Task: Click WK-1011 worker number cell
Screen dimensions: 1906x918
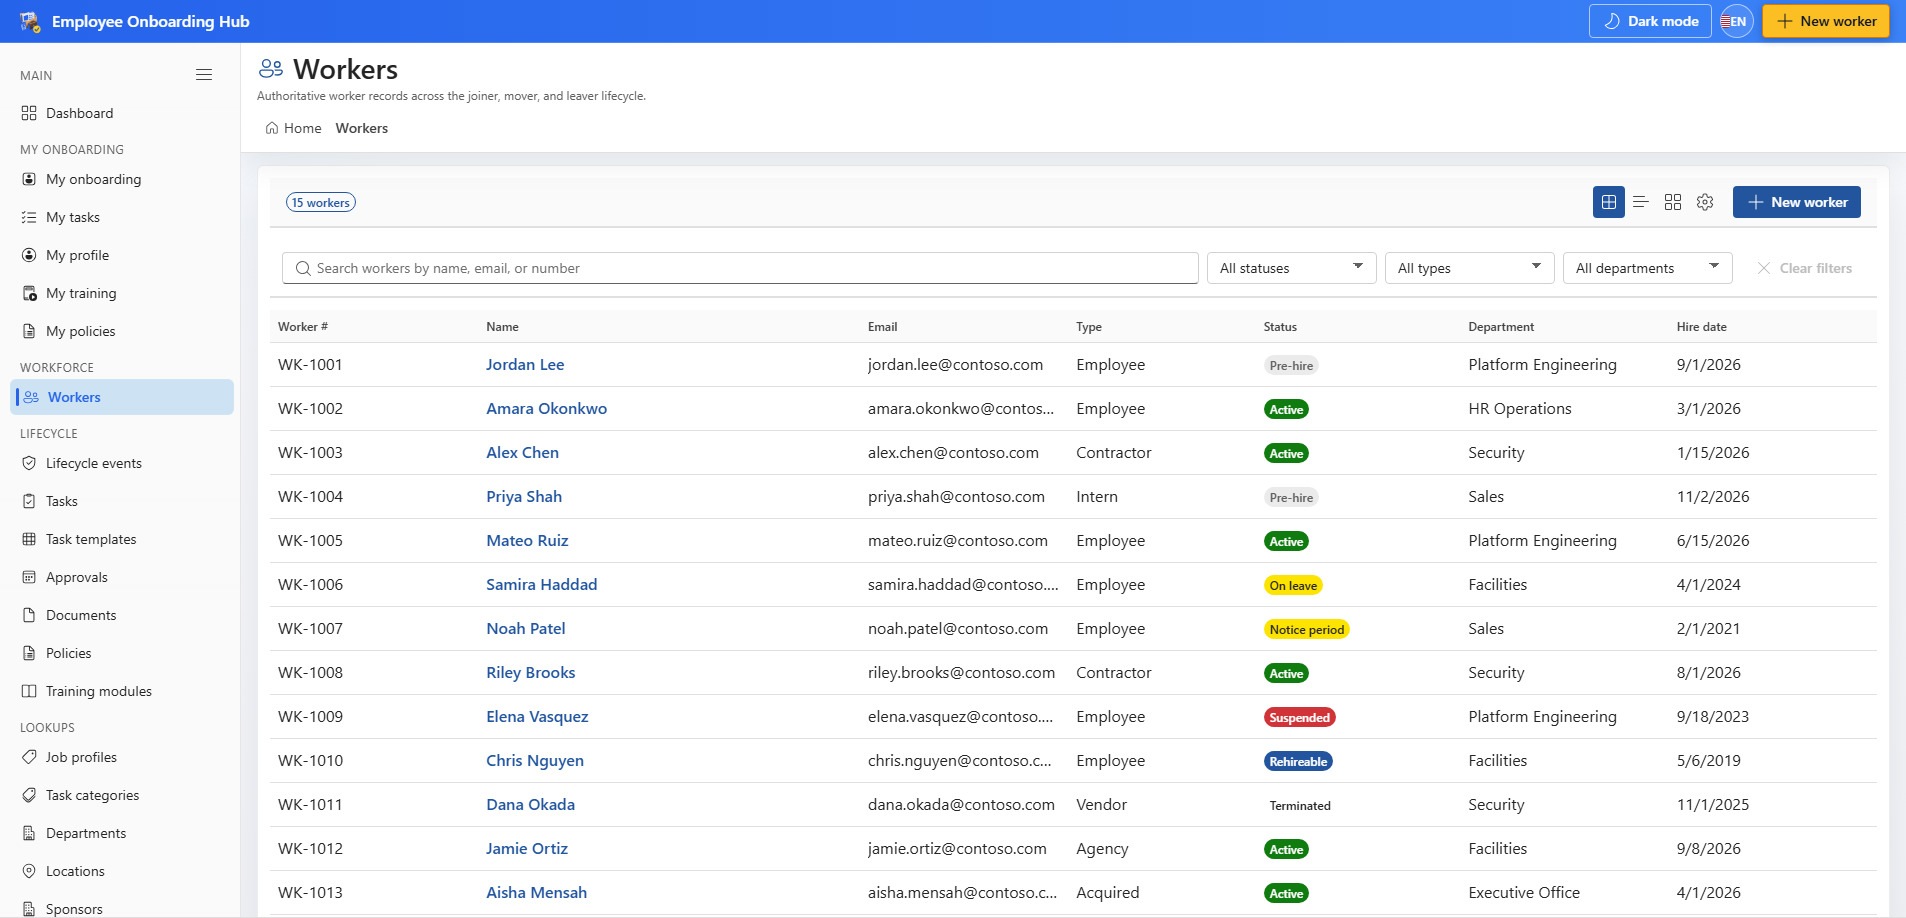Action: [x=310, y=805]
